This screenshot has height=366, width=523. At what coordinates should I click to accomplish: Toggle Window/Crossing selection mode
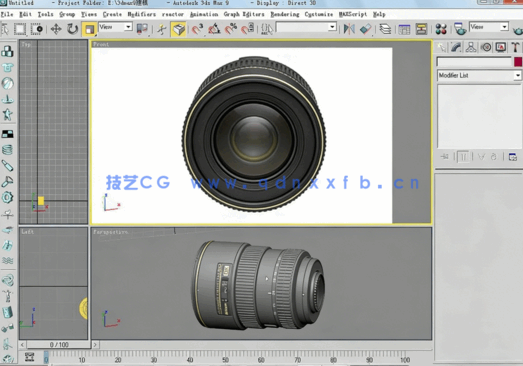pos(37,29)
